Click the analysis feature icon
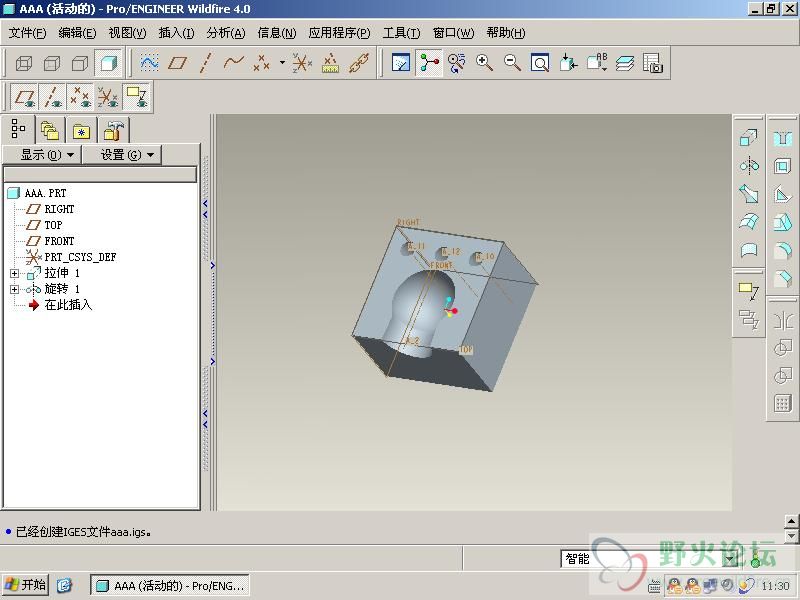Screen dimensions: 800x600 331,63
